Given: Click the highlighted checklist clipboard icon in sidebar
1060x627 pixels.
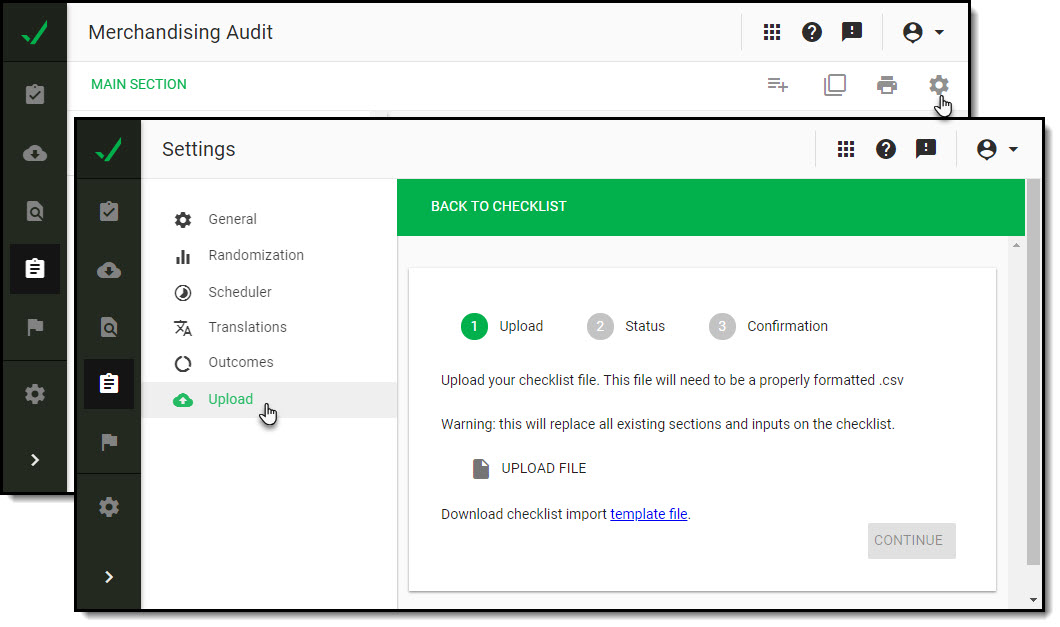Looking at the screenshot, I should [108, 383].
